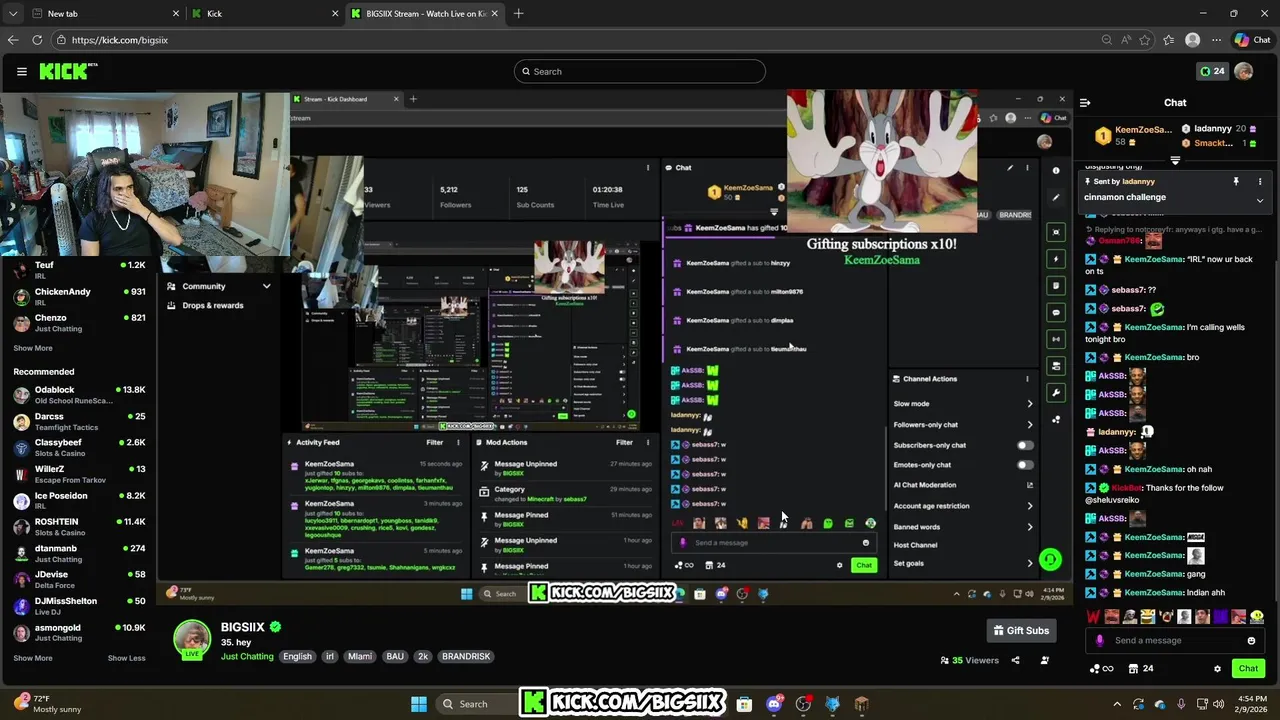This screenshot has width=1280, height=720.
Task: Click Show More under Recommended
Action: [33, 658]
